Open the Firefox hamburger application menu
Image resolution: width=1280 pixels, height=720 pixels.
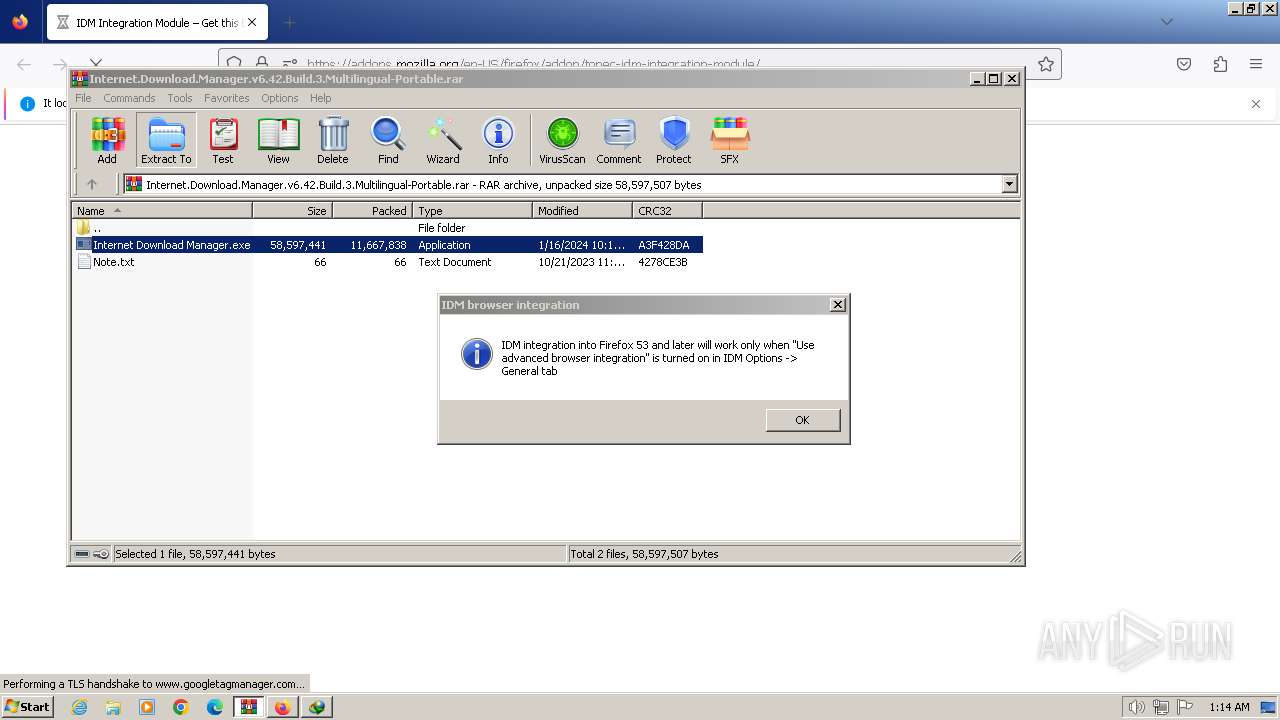1256,64
